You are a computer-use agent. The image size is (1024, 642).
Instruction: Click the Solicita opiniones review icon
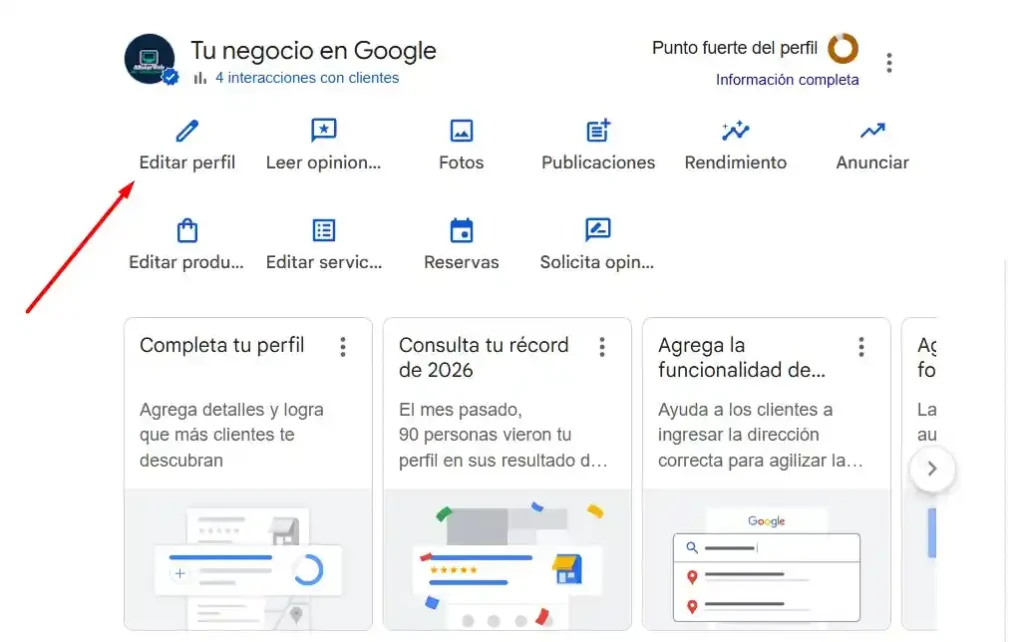point(598,229)
